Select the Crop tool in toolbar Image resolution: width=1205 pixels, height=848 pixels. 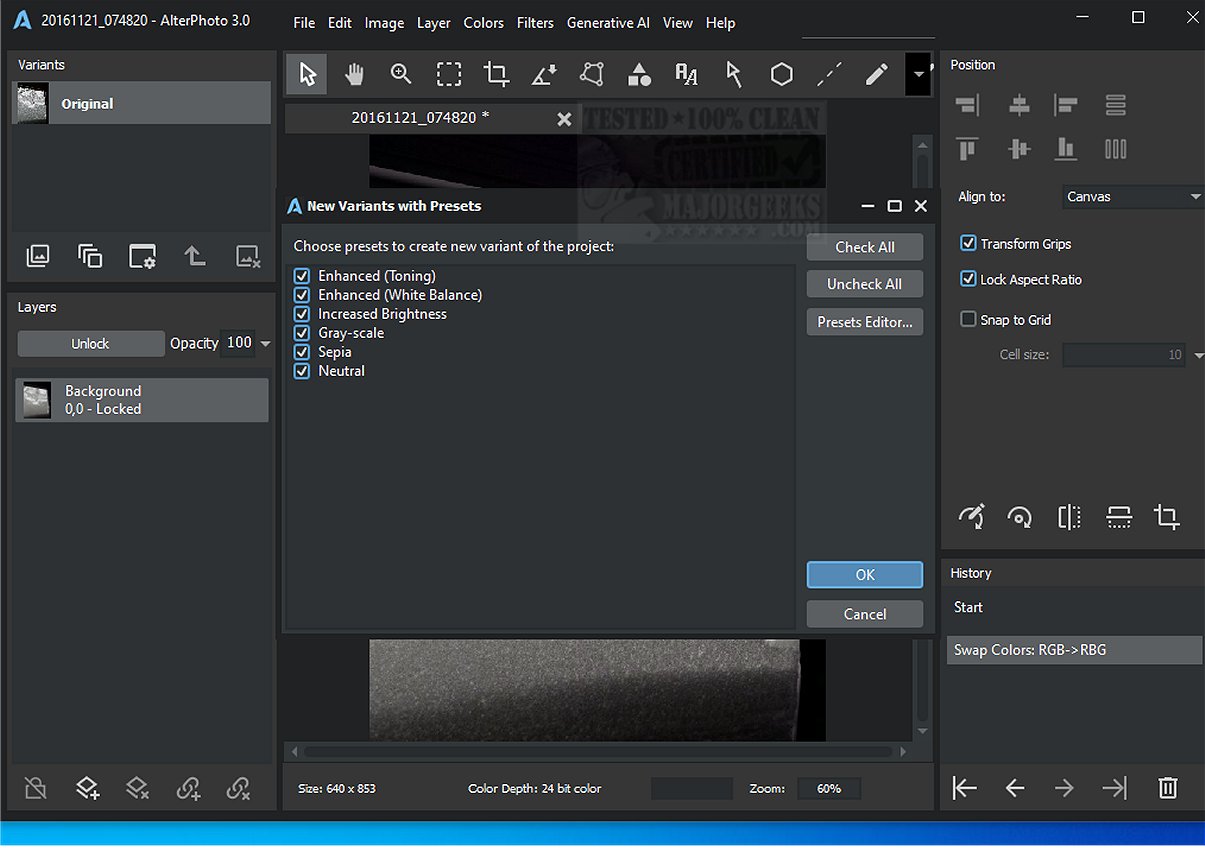tap(496, 74)
